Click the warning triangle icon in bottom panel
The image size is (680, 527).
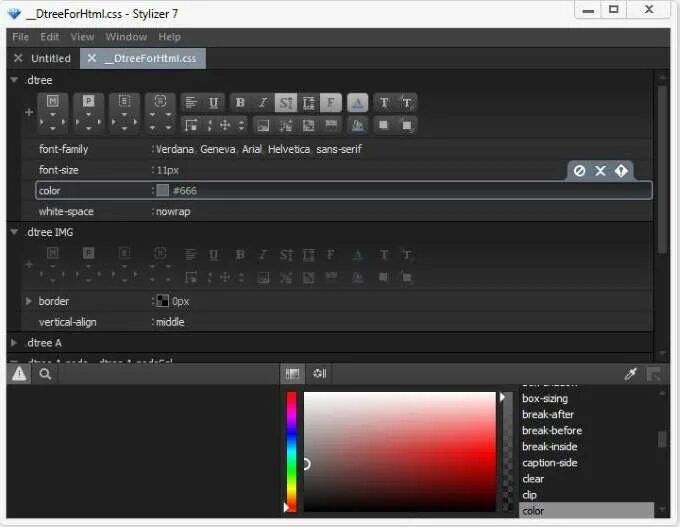(x=19, y=373)
